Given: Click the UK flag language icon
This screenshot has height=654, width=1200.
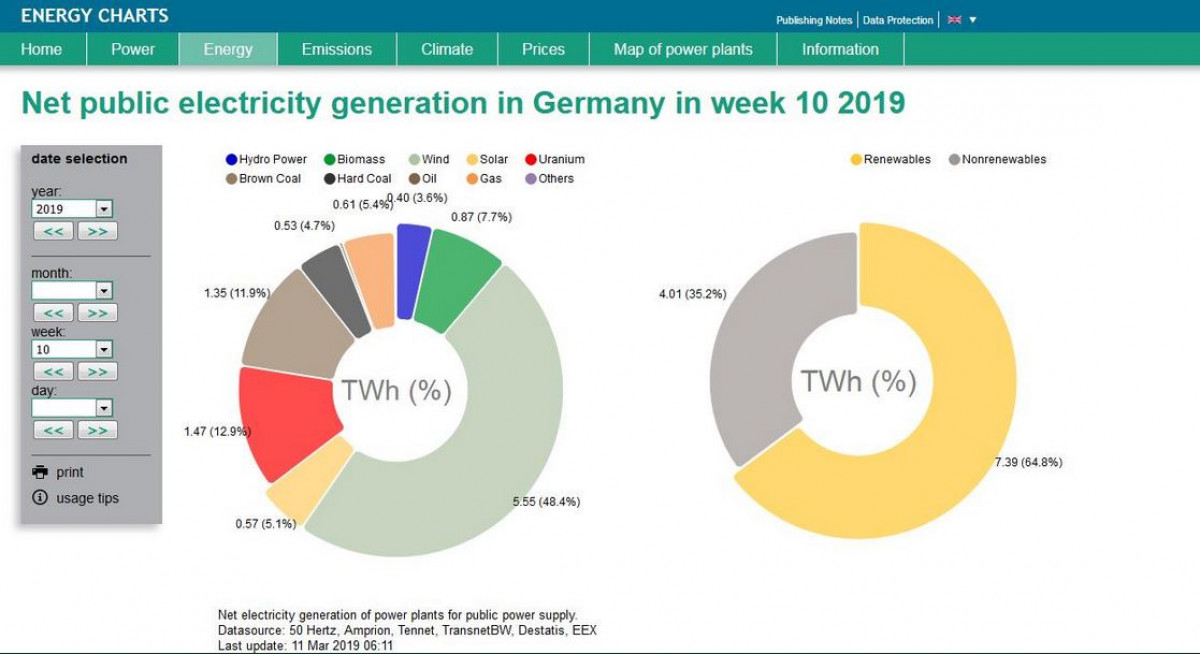Looking at the screenshot, I should (x=954, y=20).
